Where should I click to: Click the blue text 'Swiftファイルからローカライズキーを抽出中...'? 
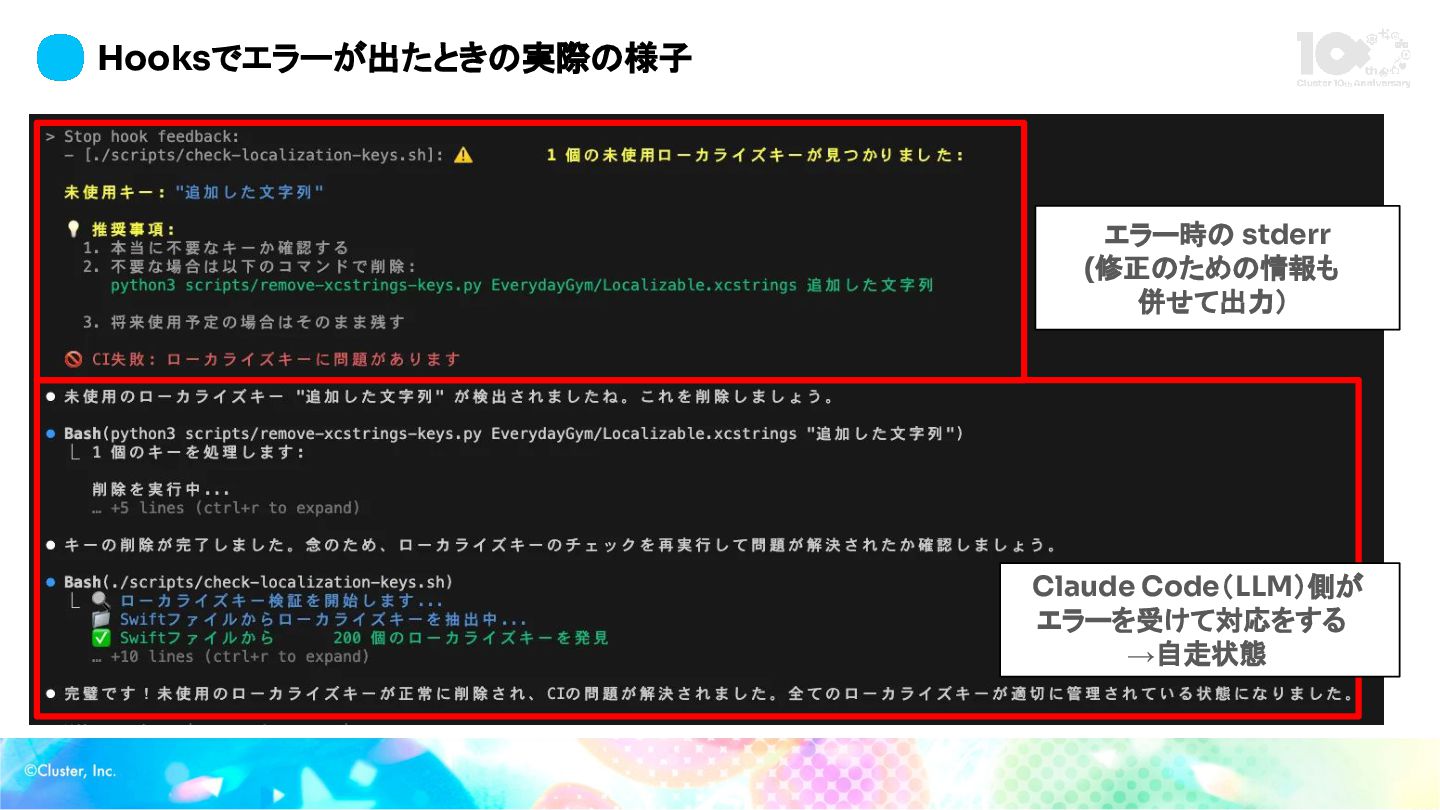coord(323,620)
